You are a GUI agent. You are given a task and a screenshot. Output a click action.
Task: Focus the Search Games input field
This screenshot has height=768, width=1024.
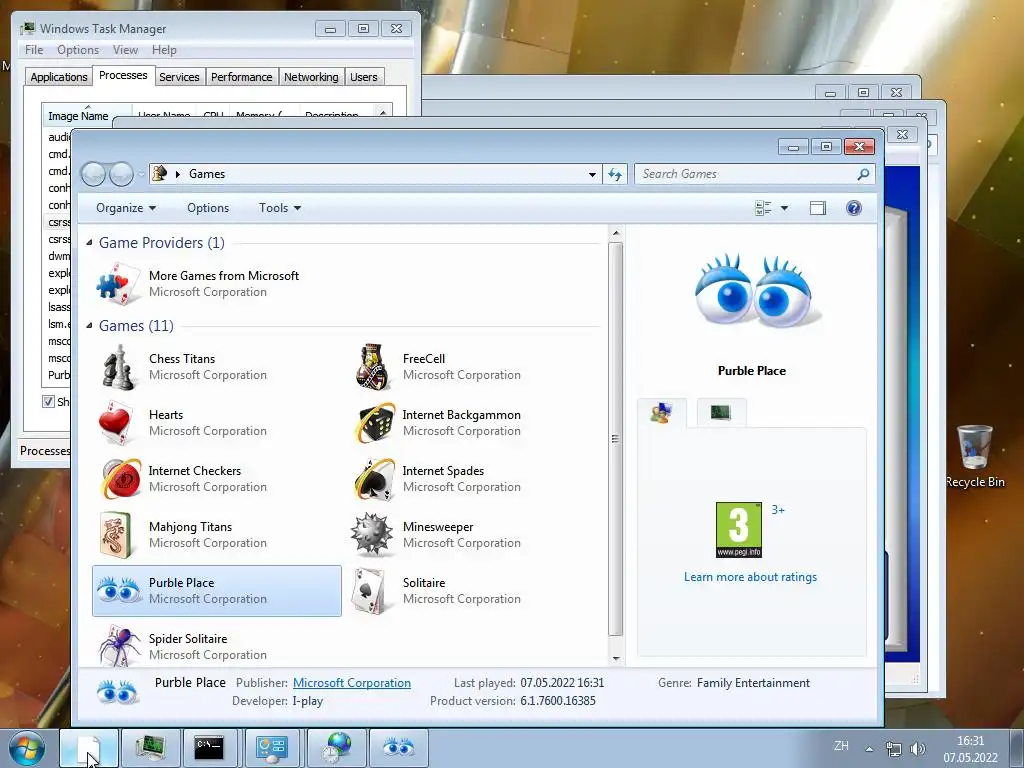(745, 174)
